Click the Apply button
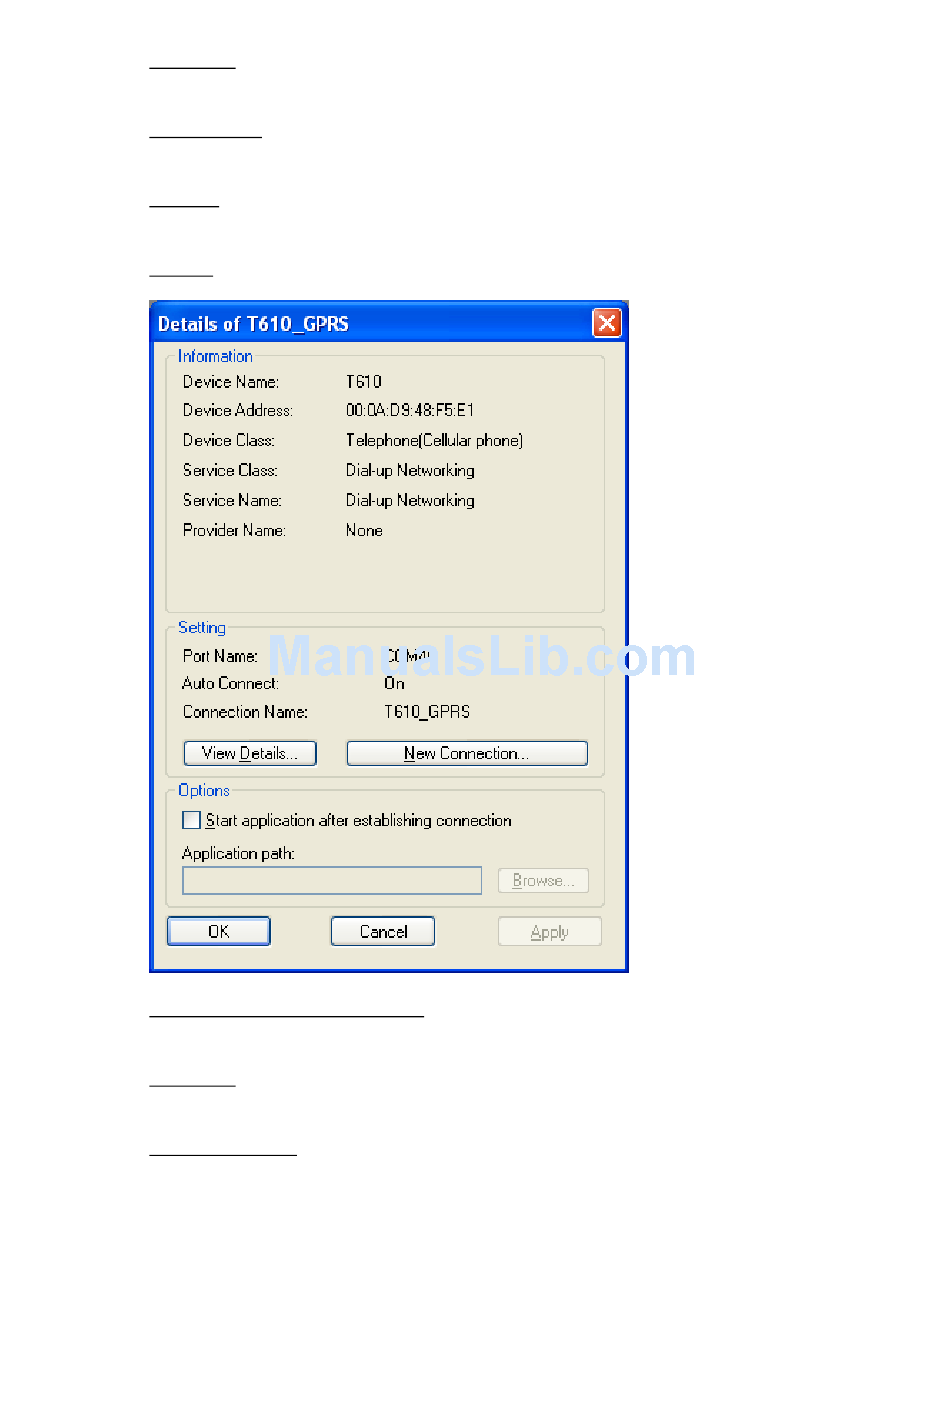The image size is (950, 1420). point(550,931)
